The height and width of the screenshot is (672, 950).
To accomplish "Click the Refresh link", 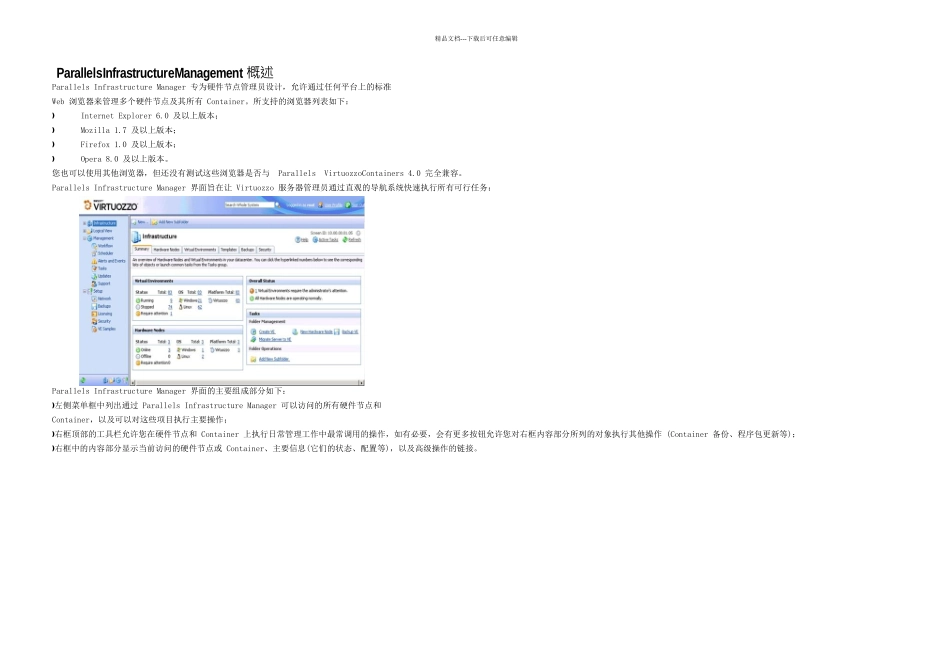I will click(x=355, y=239).
